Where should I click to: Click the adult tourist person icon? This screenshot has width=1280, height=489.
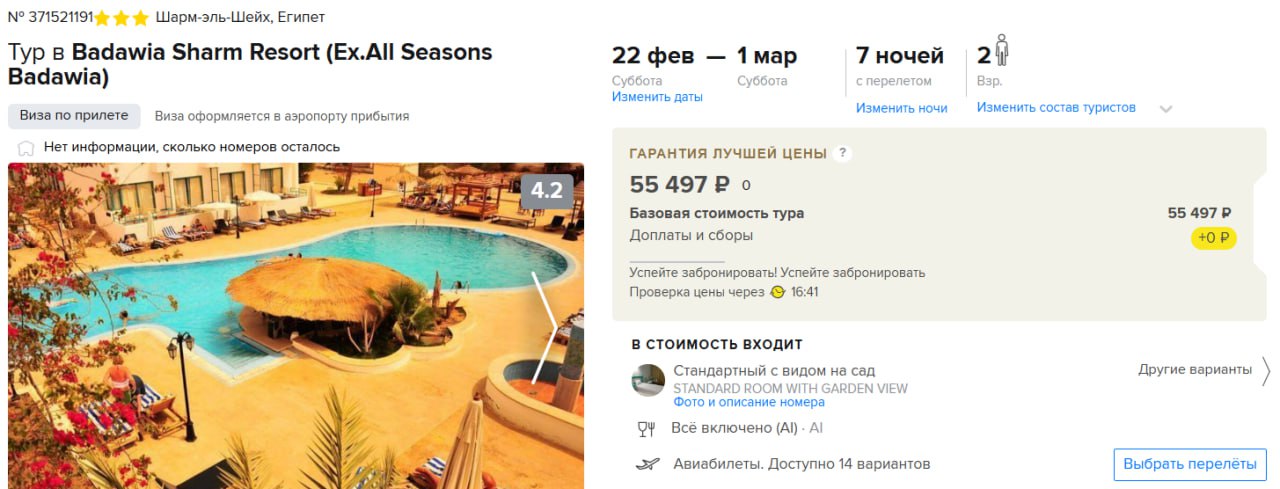[1002, 51]
